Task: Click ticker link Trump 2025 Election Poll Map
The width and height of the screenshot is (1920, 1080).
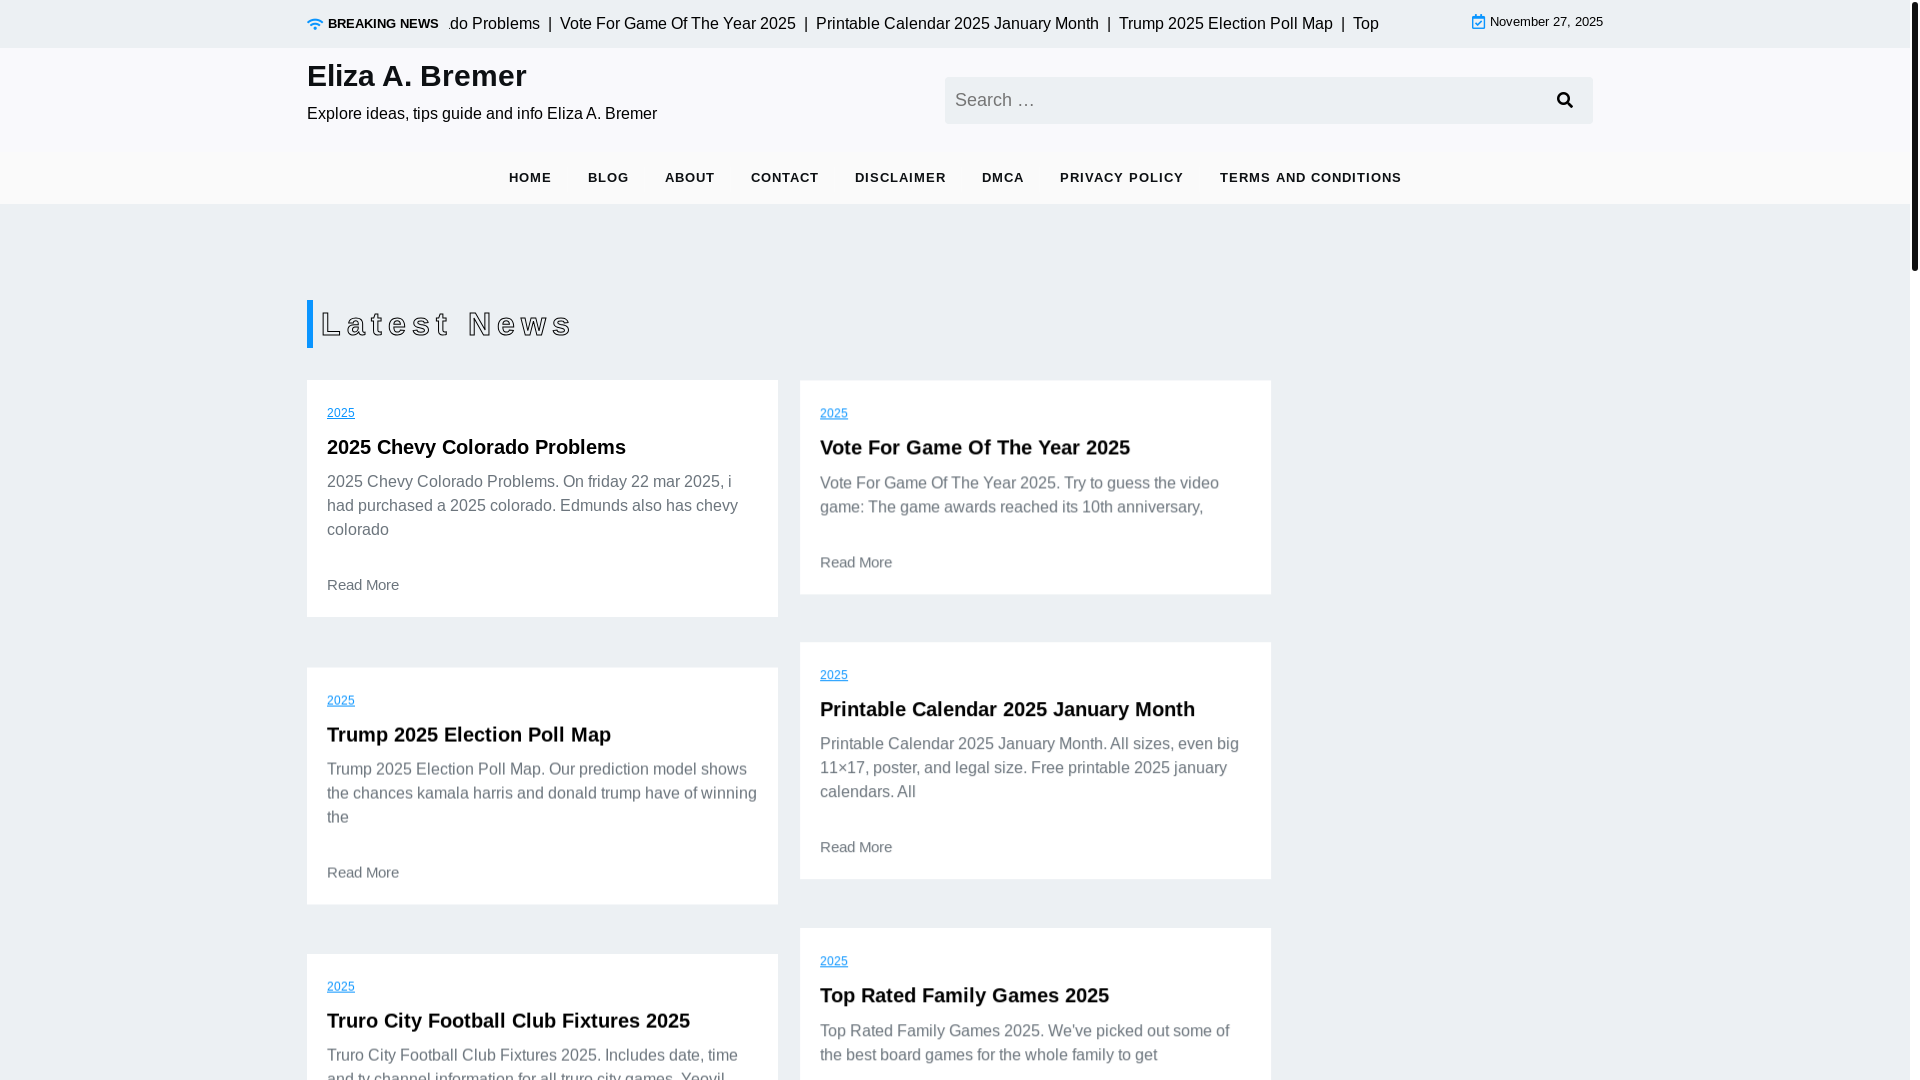Action: (1226, 24)
